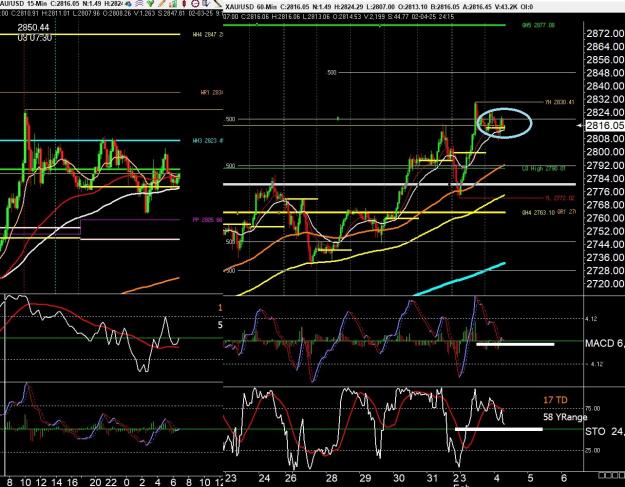Viewport: 625px width, 487px height.
Task: Click the 2872.00 price axis label
Action: tap(605, 33)
